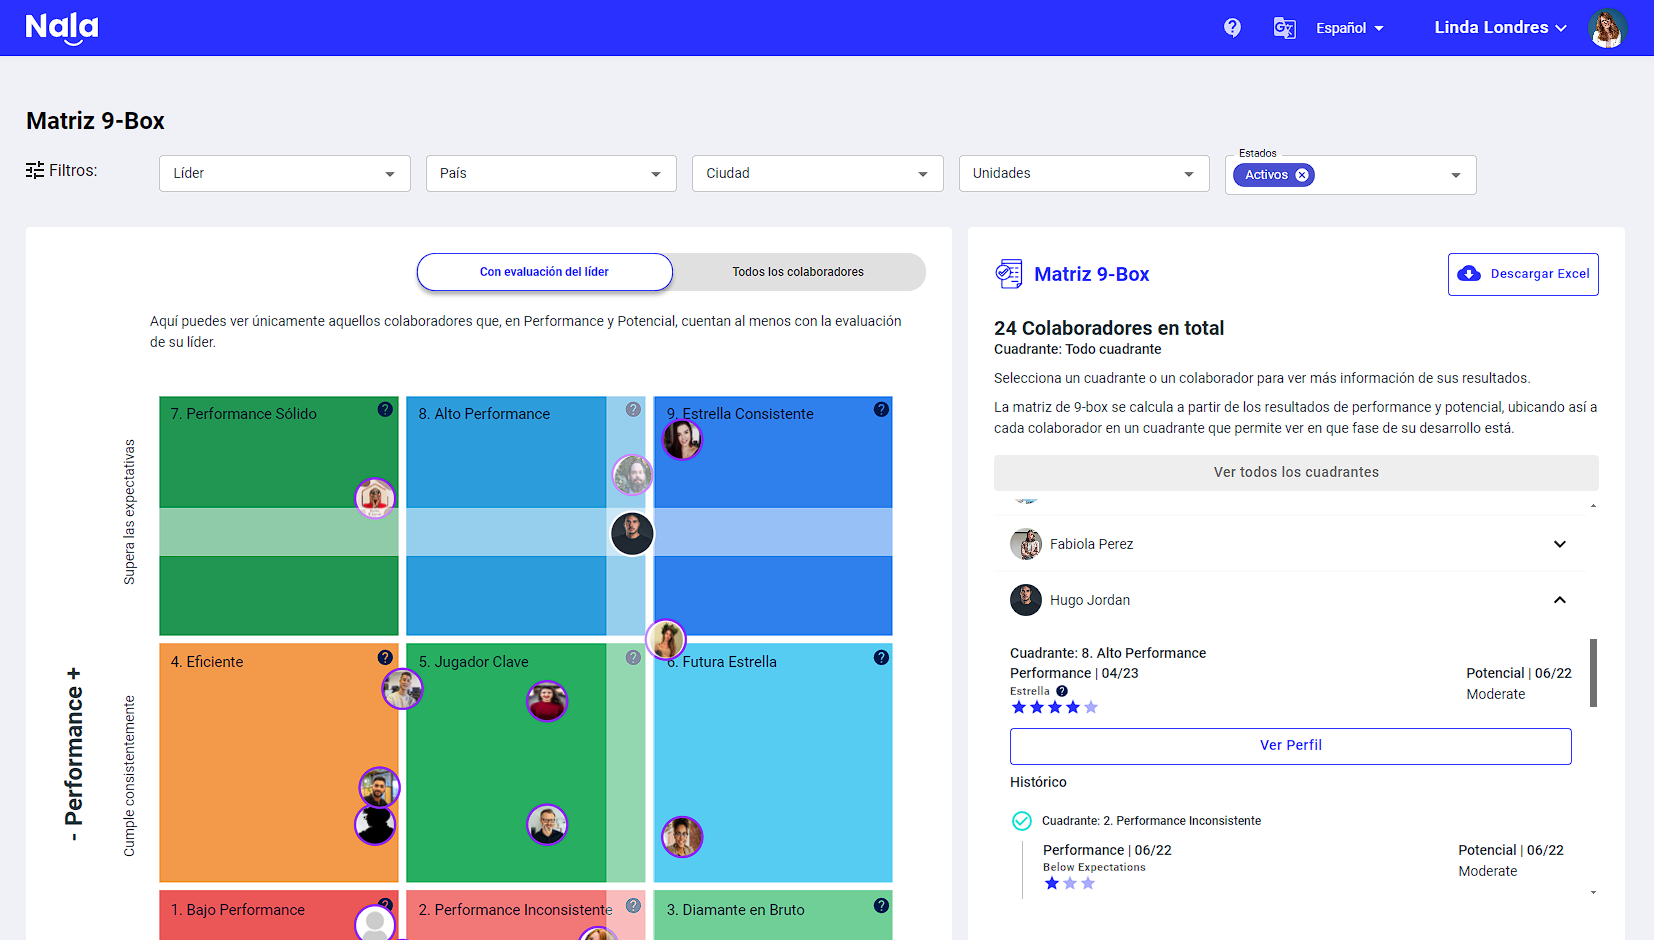Select the 1. Bajo Performance quadrant label

[x=238, y=910]
